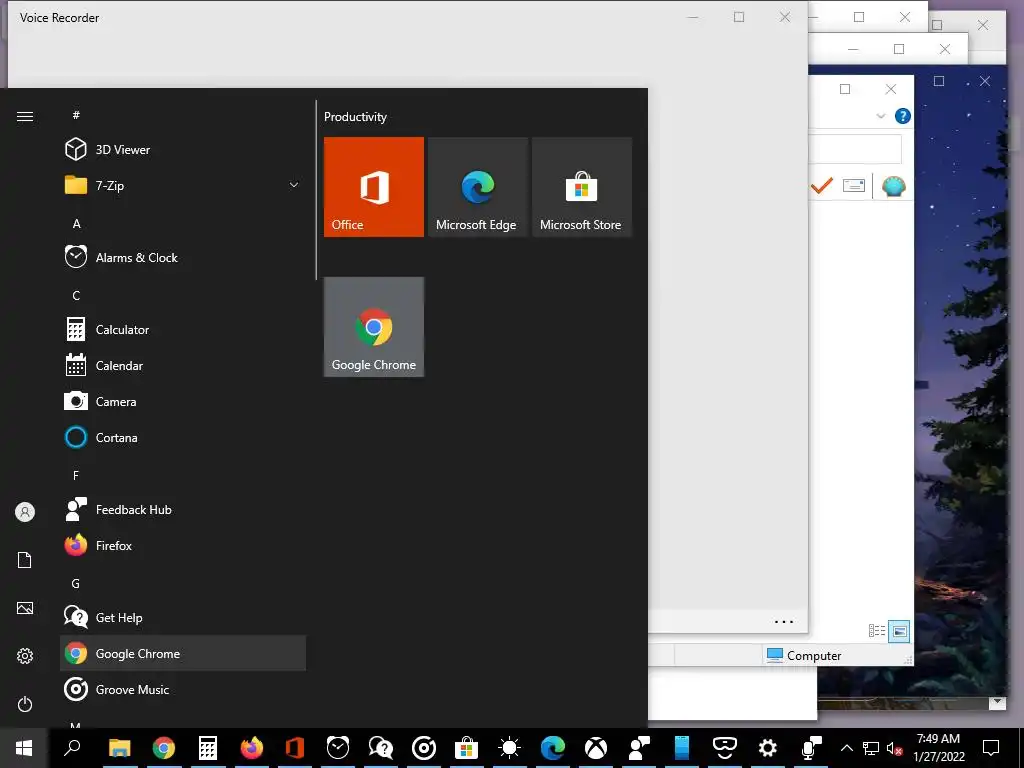
Task: Open Mixed Reality Portal on the taskbar
Action: click(x=725, y=748)
